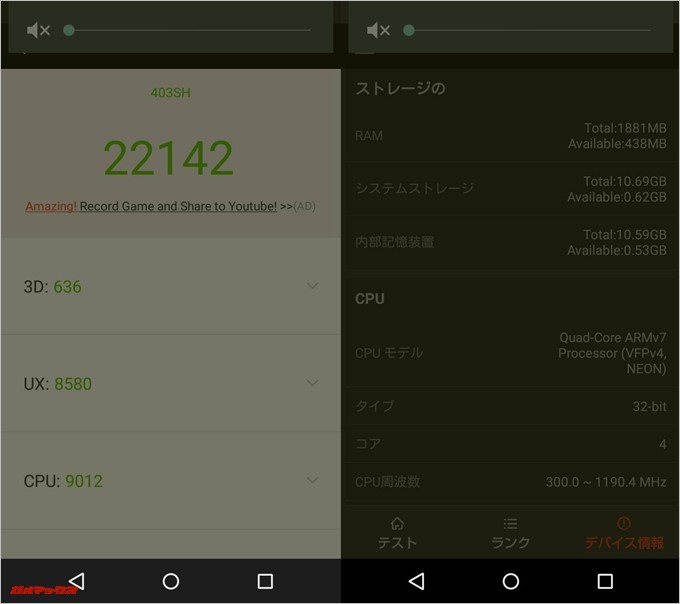Select the 内部記憶装置 row
The height and width of the screenshot is (604, 680).
click(x=510, y=242)
